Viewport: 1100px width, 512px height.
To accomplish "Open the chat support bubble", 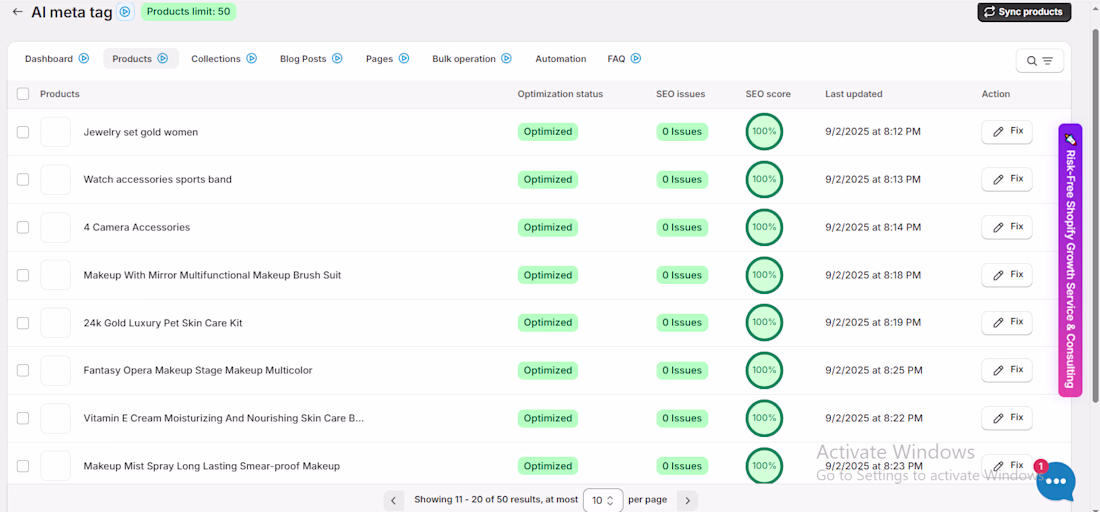I will pyautogui.click(x=1056, y=481).
